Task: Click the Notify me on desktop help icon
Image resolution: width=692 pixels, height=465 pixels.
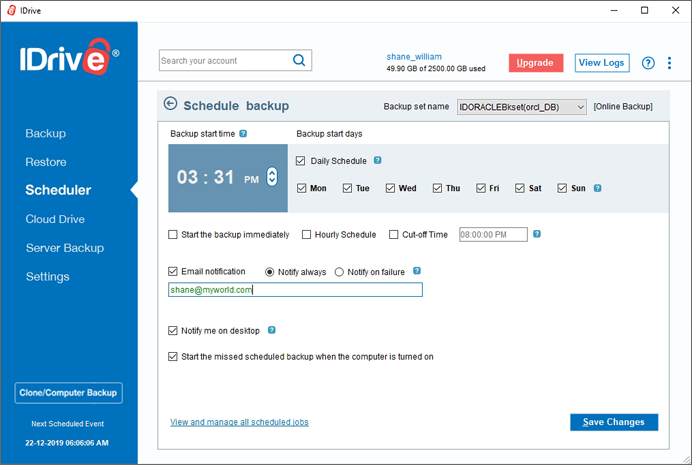Action: pos(272,330)
